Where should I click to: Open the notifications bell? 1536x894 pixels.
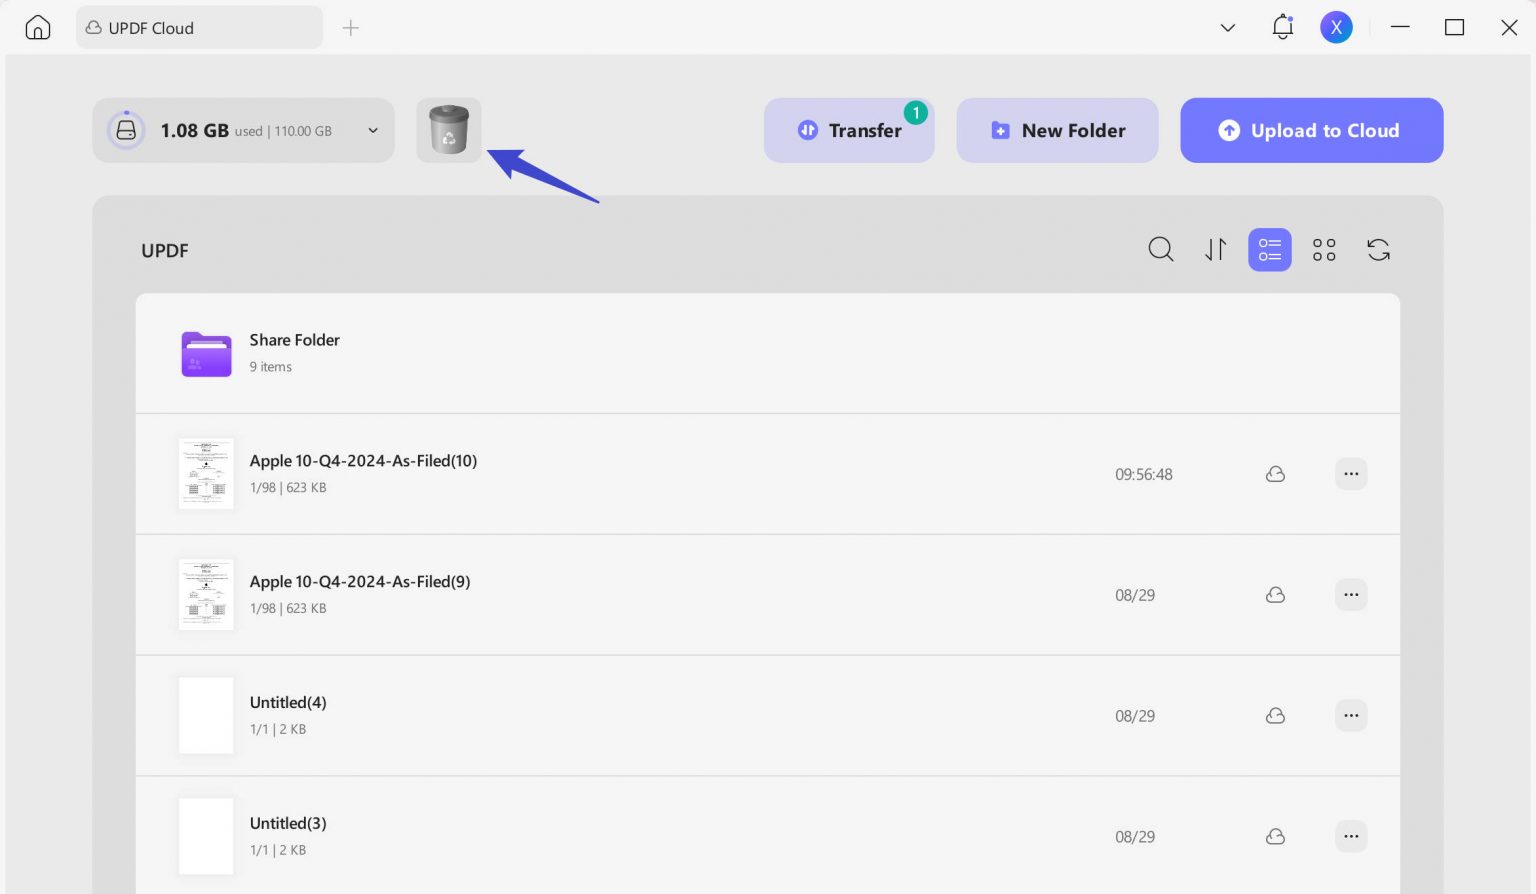(1282, 28)
